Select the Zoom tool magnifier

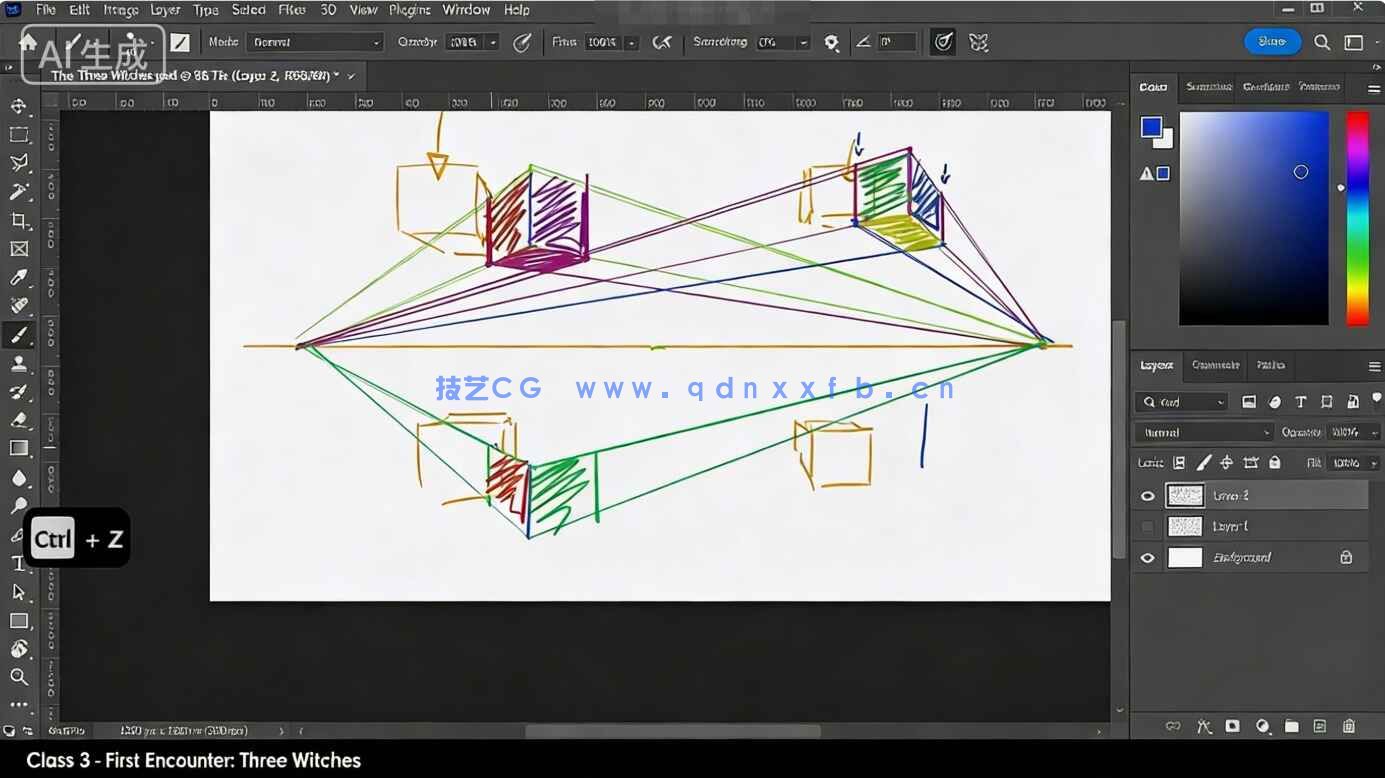(x=18, y=677)
